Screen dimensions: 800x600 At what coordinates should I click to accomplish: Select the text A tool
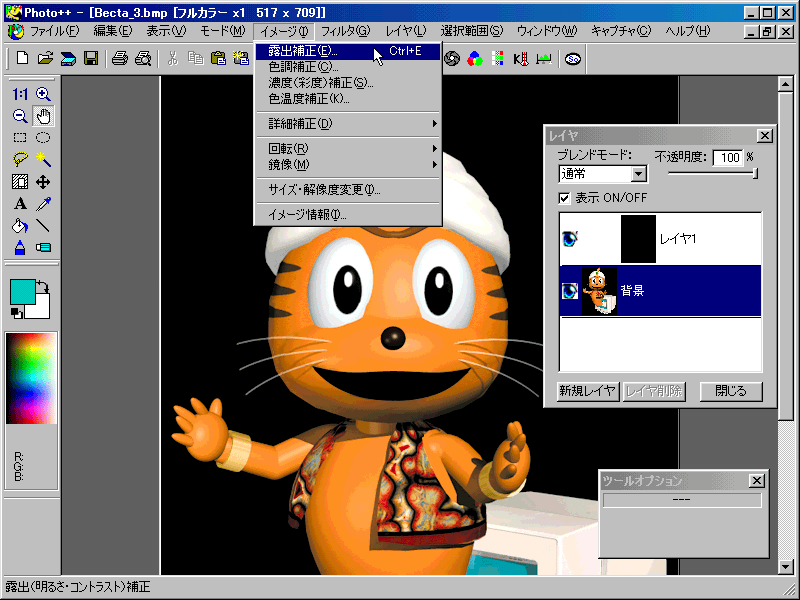click(x=20, y=204)
